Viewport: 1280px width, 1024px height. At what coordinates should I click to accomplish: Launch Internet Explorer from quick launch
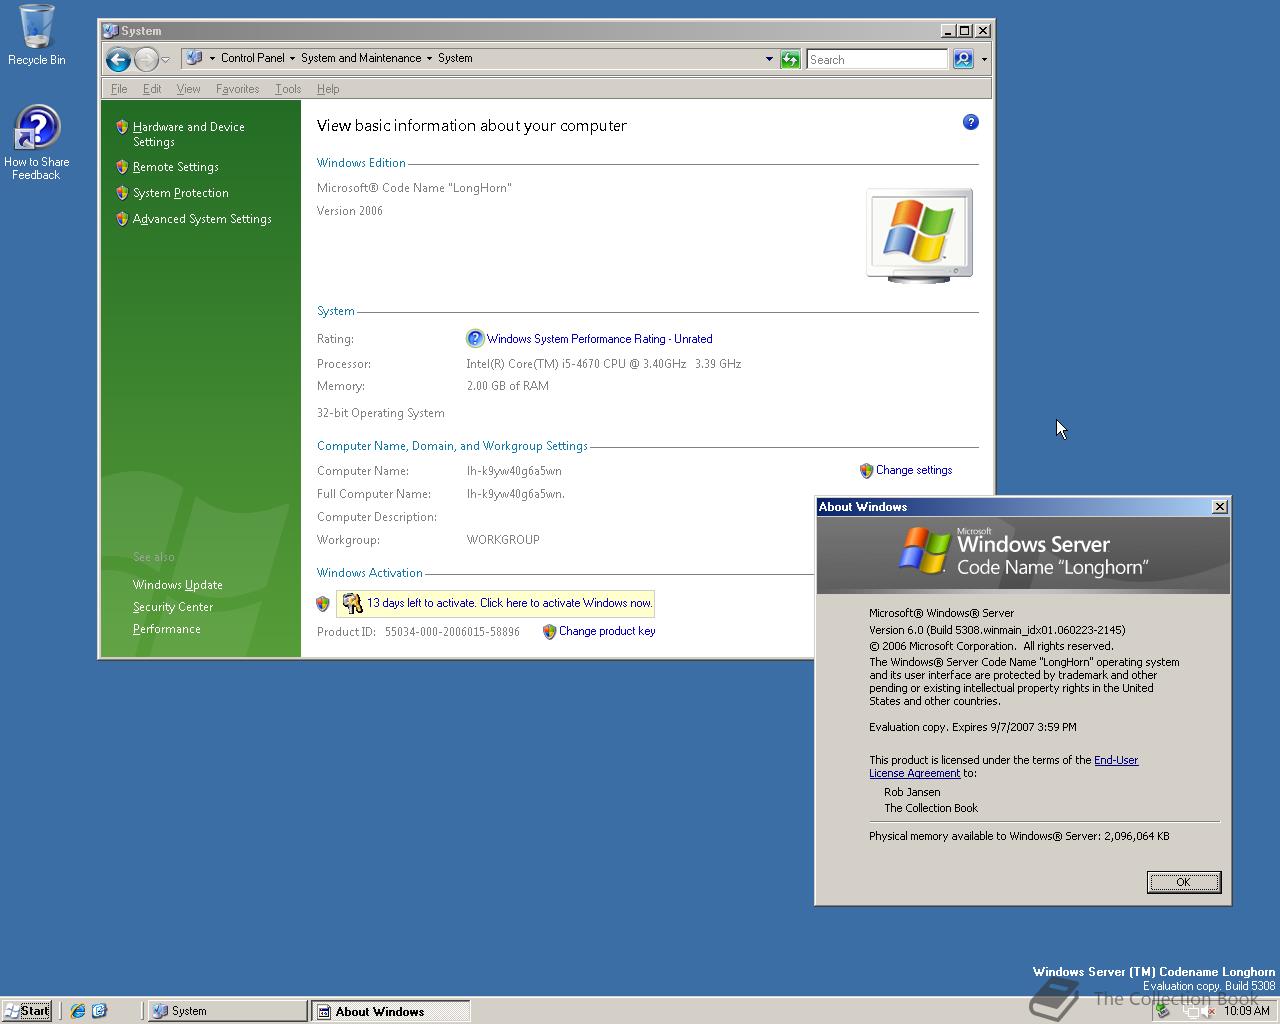[78, 1011]
